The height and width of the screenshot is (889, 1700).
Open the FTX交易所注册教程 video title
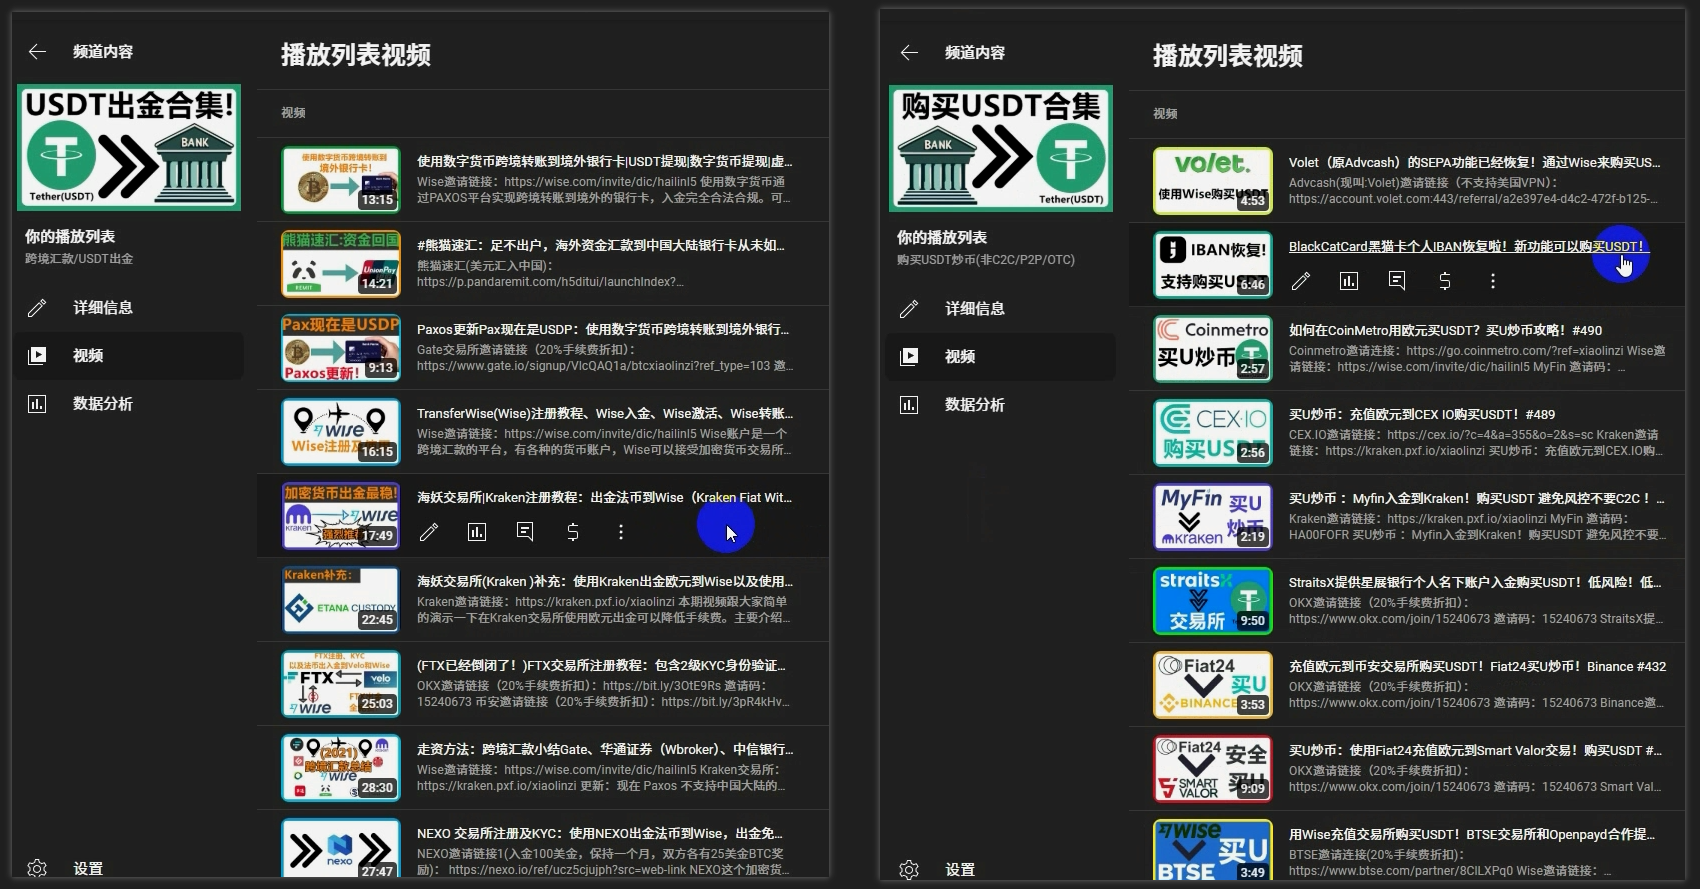pyautogui.click(x=602, y=665)
